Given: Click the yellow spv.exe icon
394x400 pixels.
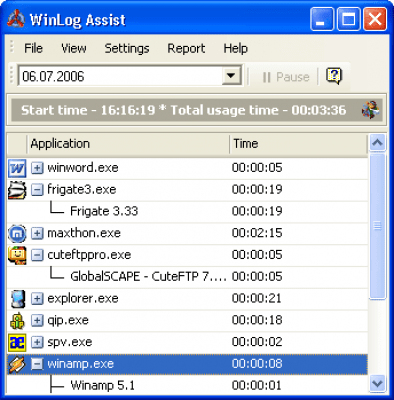Looking at the screenshot, I should [17, 342].
